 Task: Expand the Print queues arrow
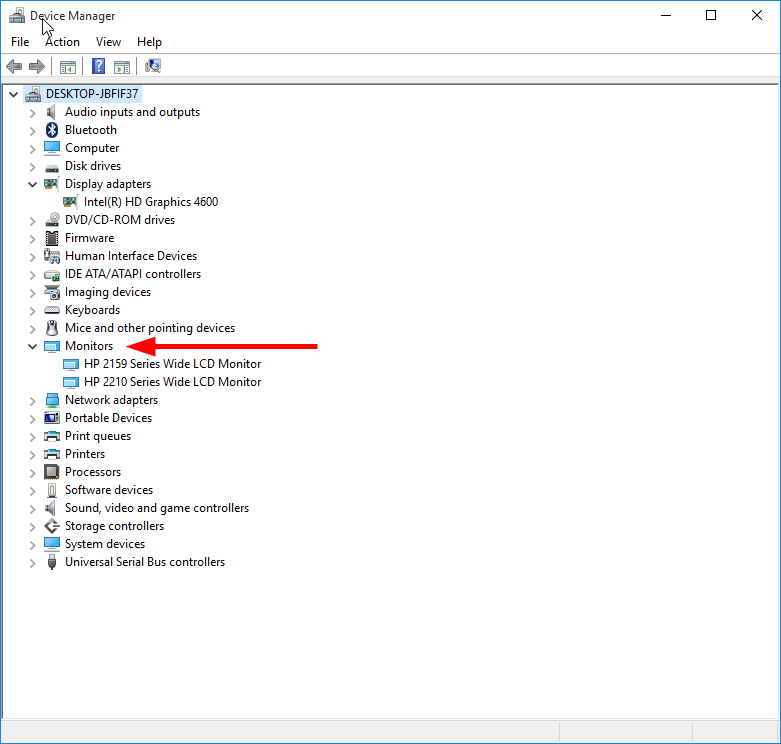point(32,437)
